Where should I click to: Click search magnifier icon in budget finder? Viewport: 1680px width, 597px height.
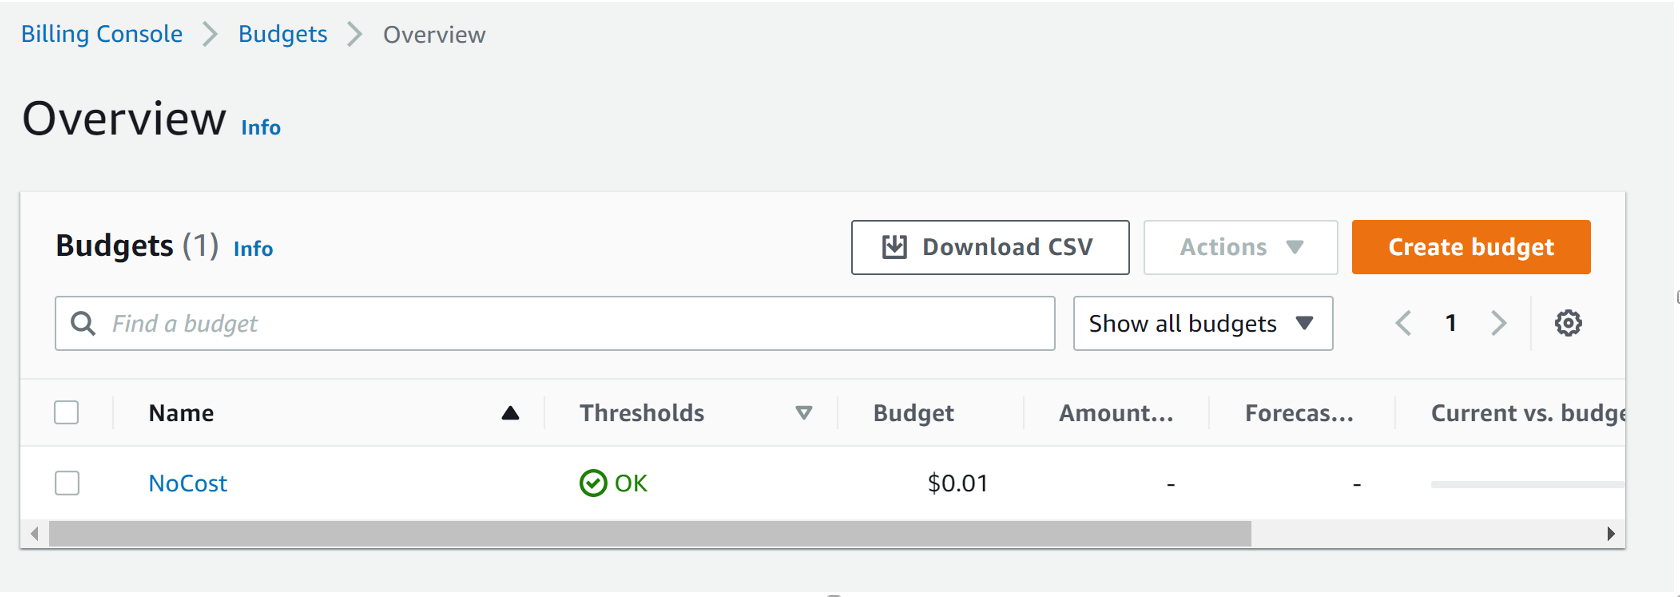pyautogui.click(x=83, y=323)
